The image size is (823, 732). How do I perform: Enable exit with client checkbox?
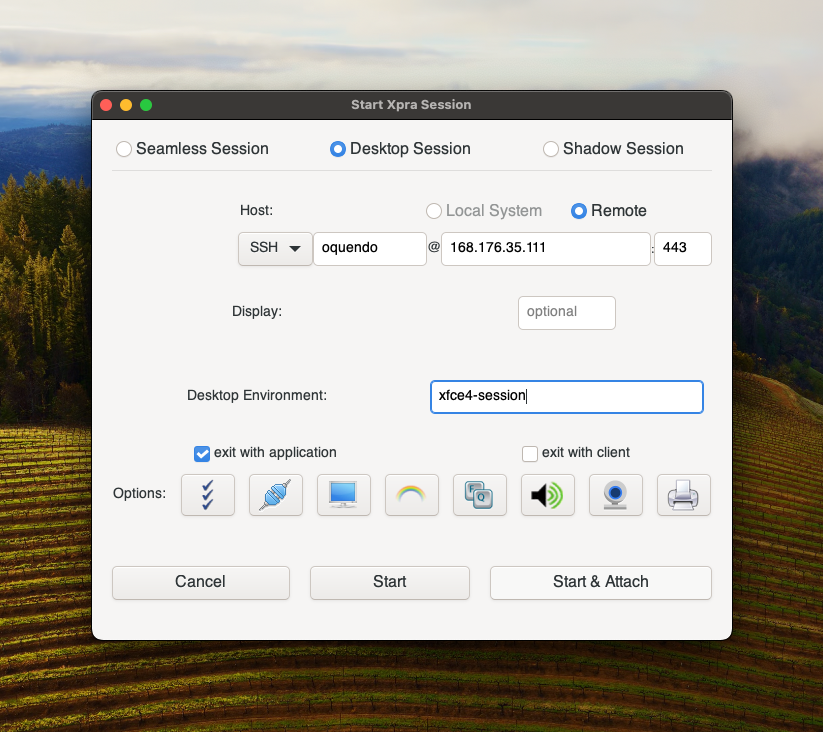(530, 453)
